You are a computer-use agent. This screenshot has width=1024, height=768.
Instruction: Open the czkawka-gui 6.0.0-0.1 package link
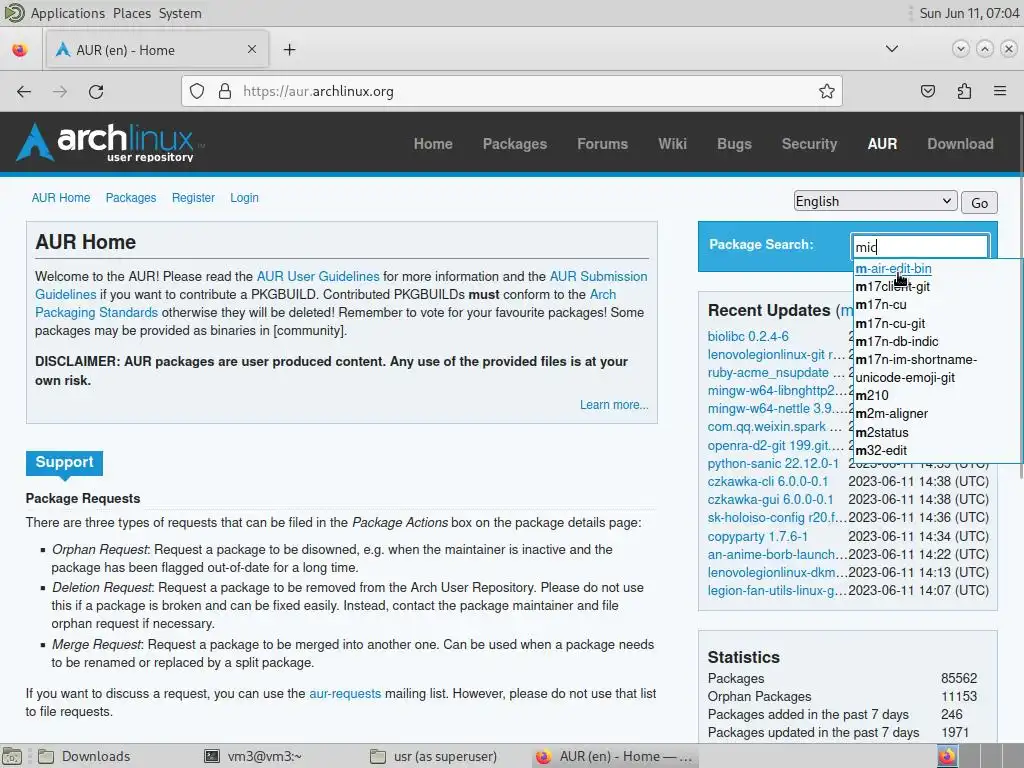(x=770, y=500)
